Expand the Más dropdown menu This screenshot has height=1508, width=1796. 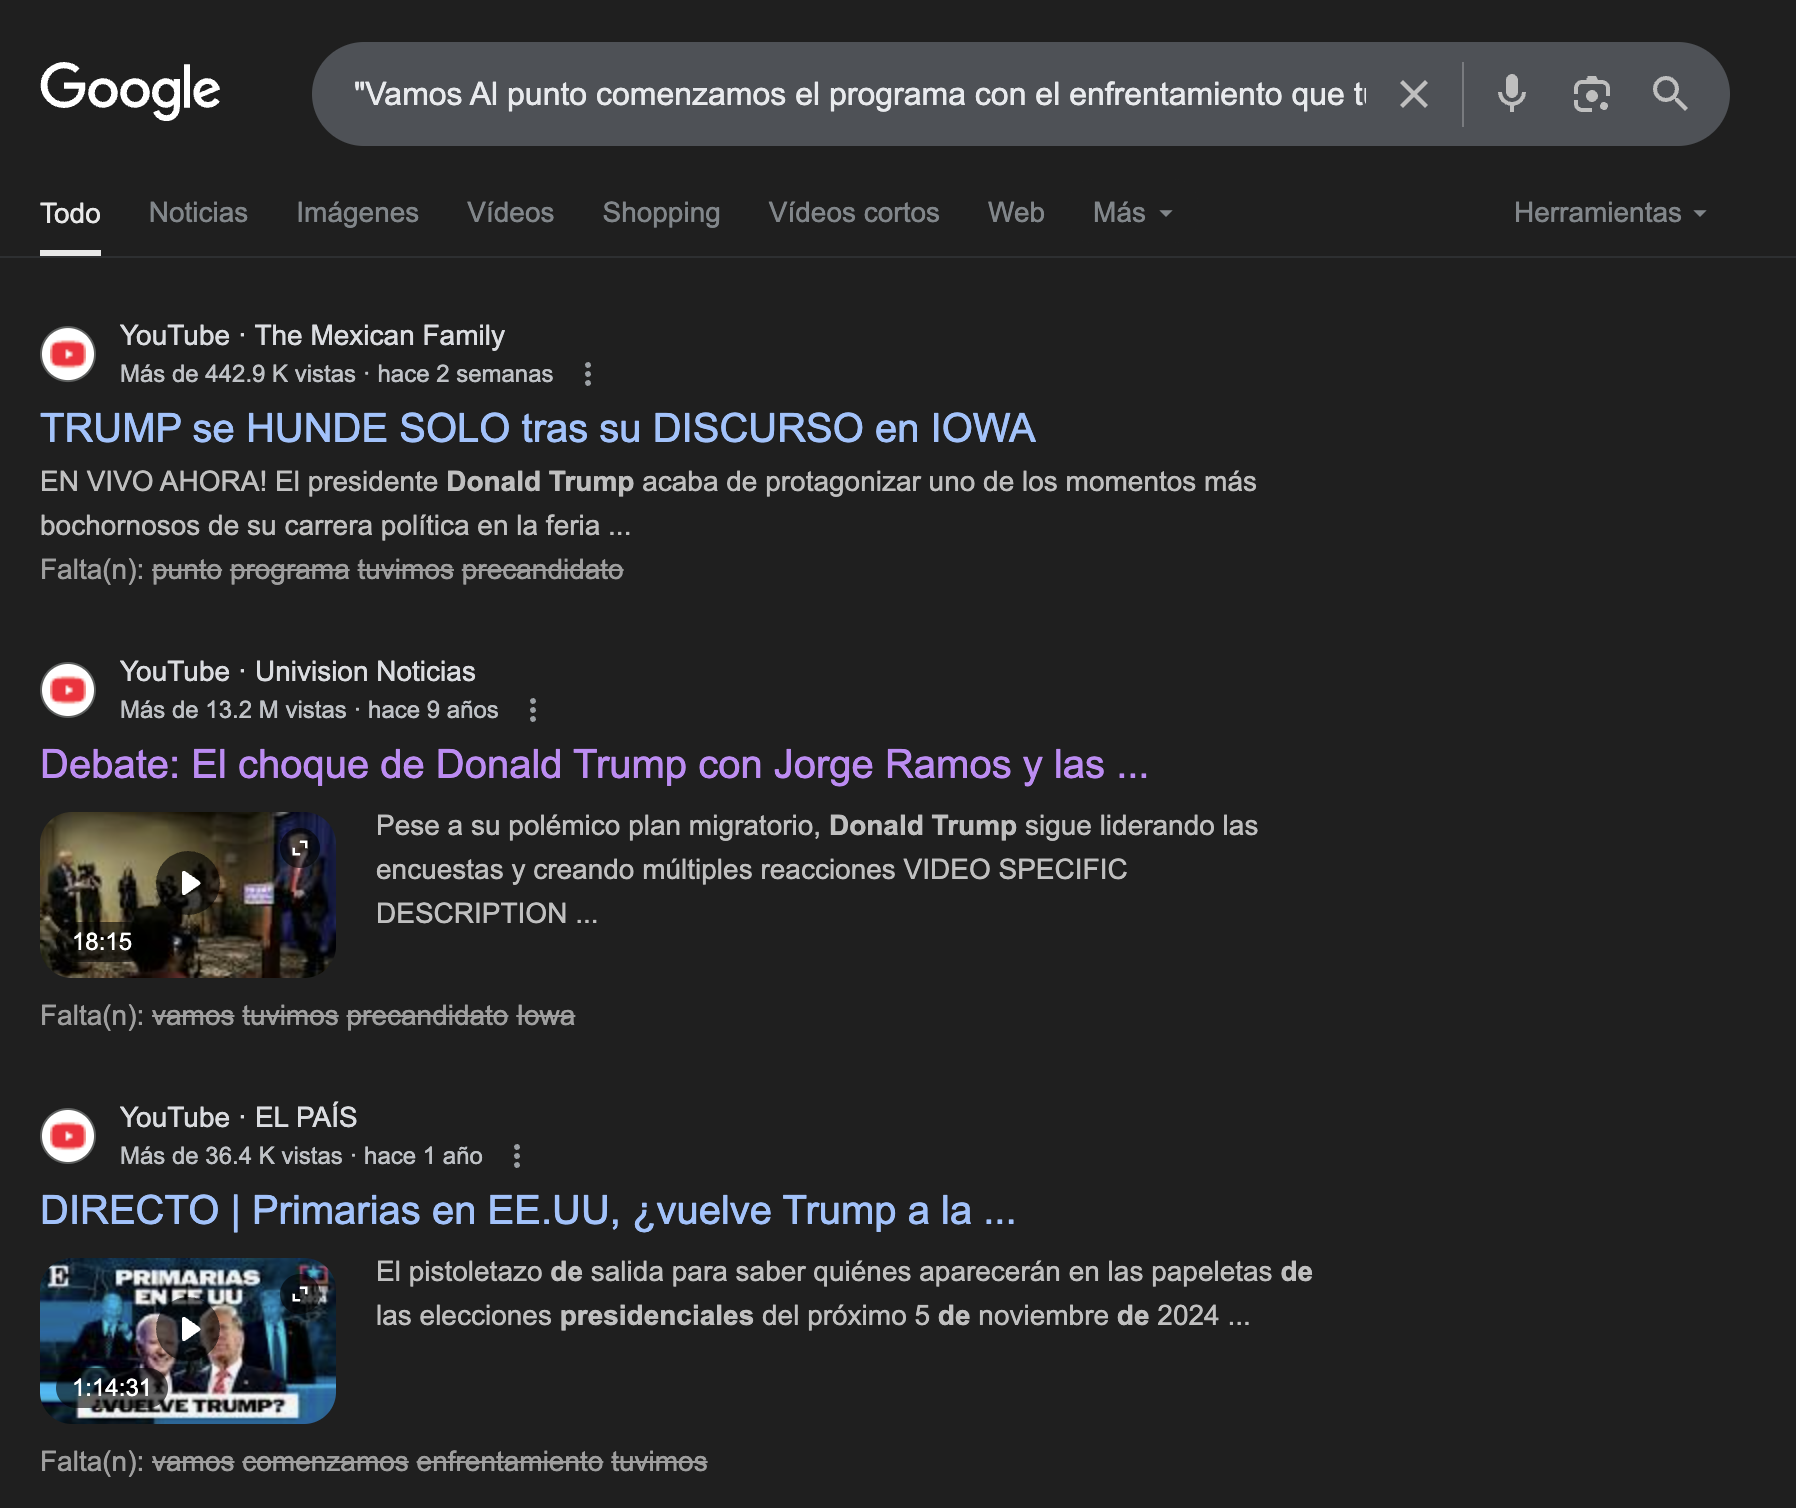(x=1132, y=213)
